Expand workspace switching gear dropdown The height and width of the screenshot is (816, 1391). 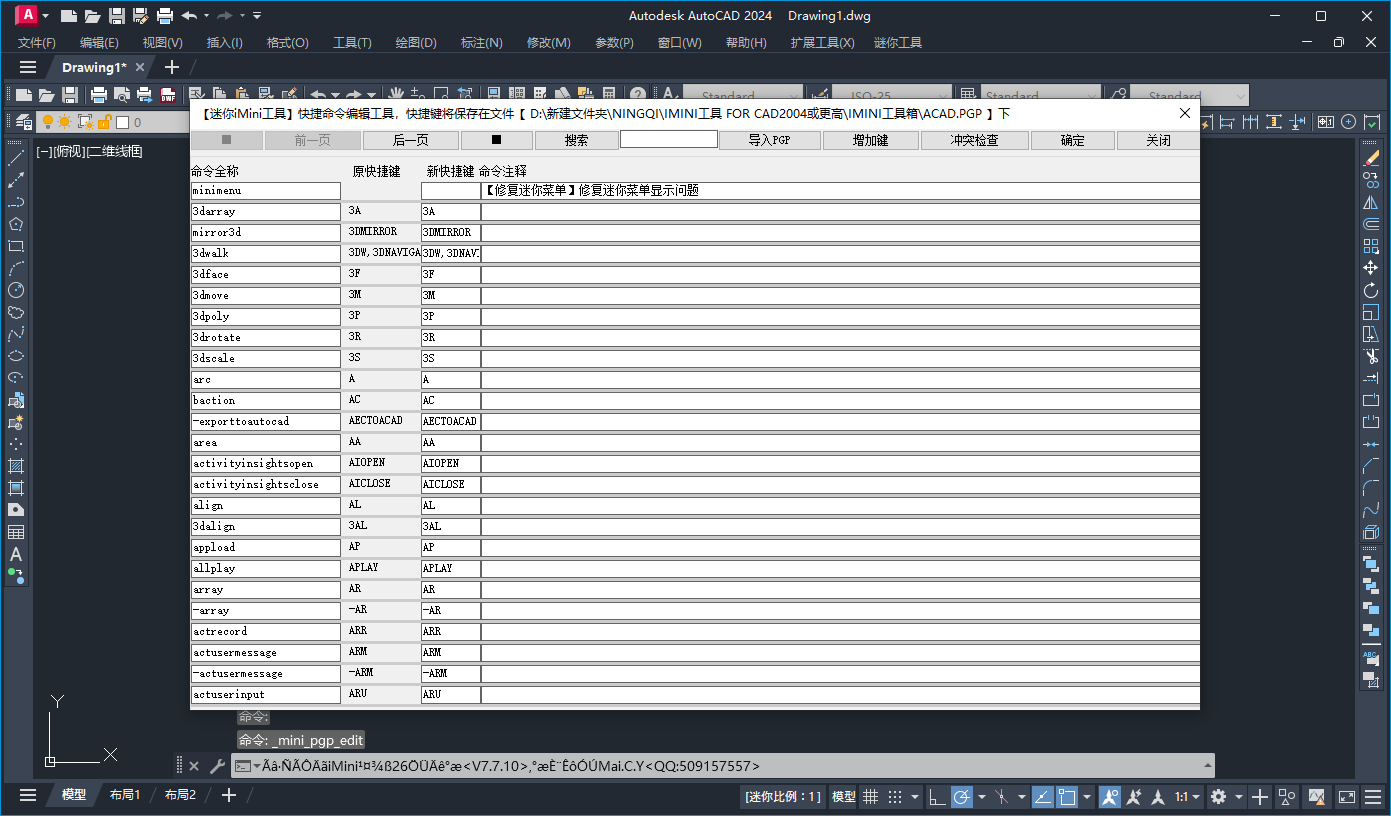[1238, 797]
